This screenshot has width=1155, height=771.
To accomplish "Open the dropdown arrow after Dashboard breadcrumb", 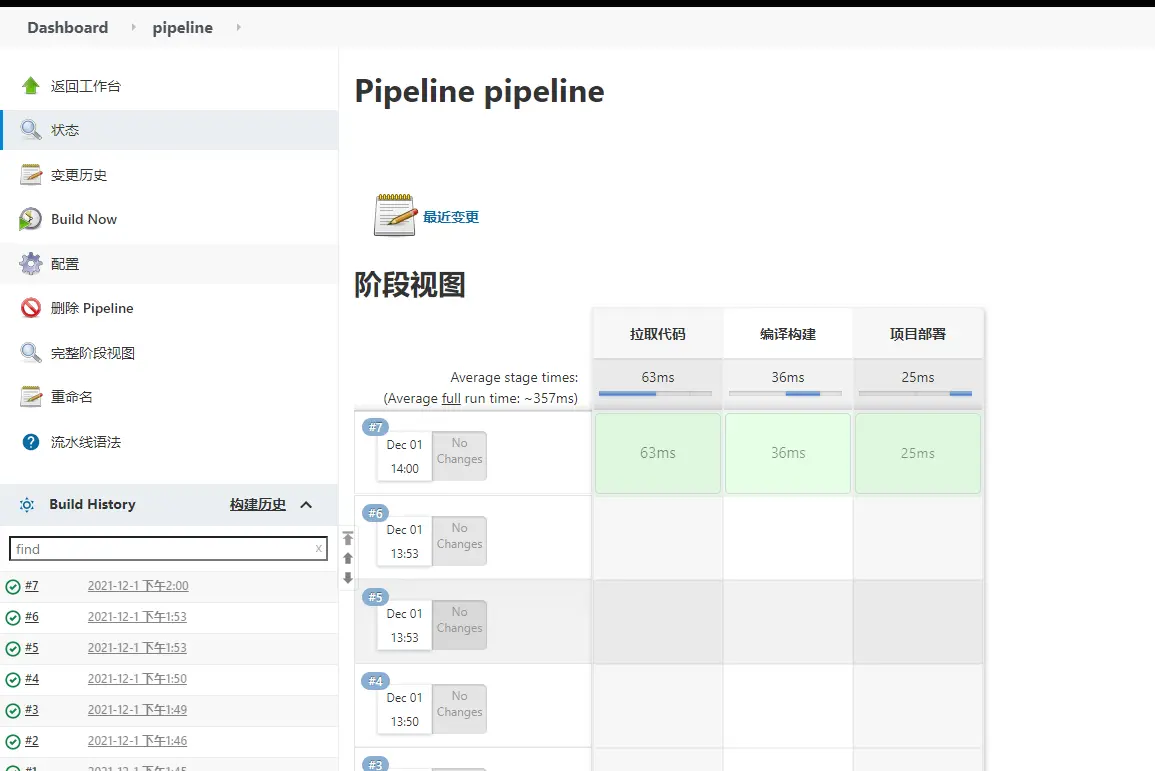I will [133, 28].
